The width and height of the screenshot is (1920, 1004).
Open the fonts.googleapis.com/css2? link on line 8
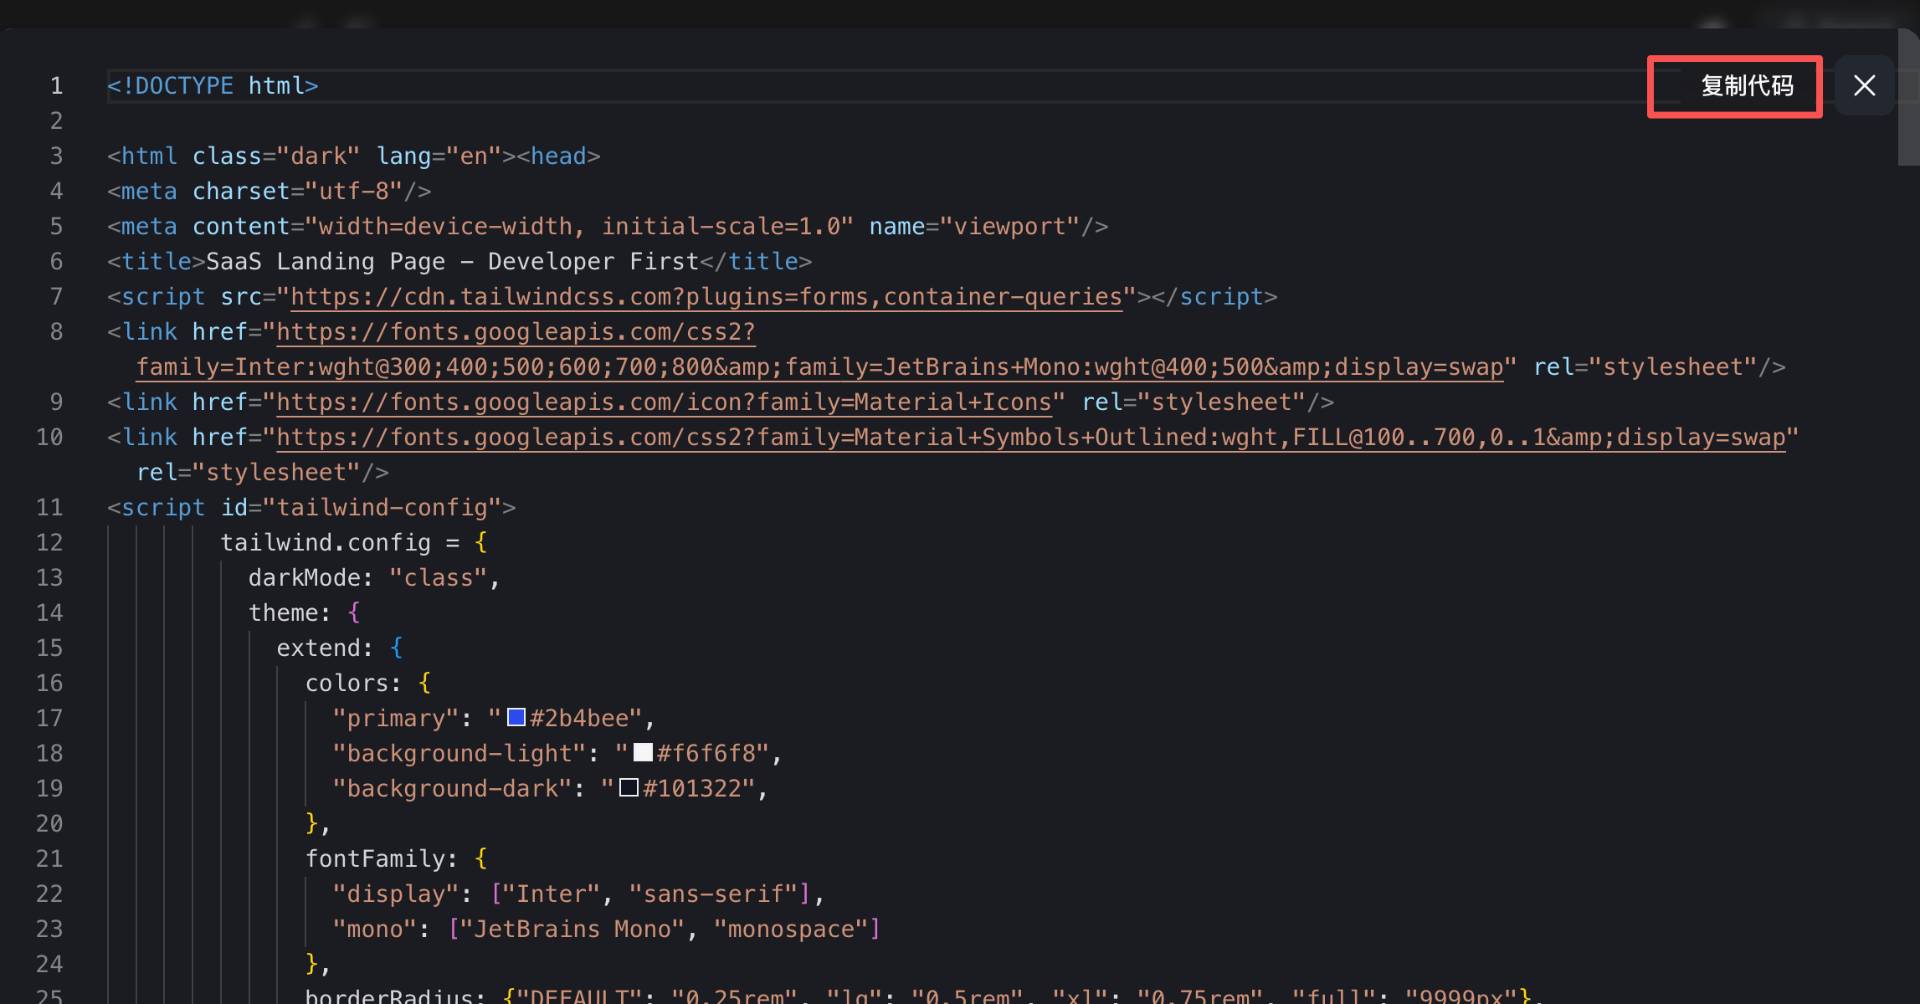[x=515, y=332]
